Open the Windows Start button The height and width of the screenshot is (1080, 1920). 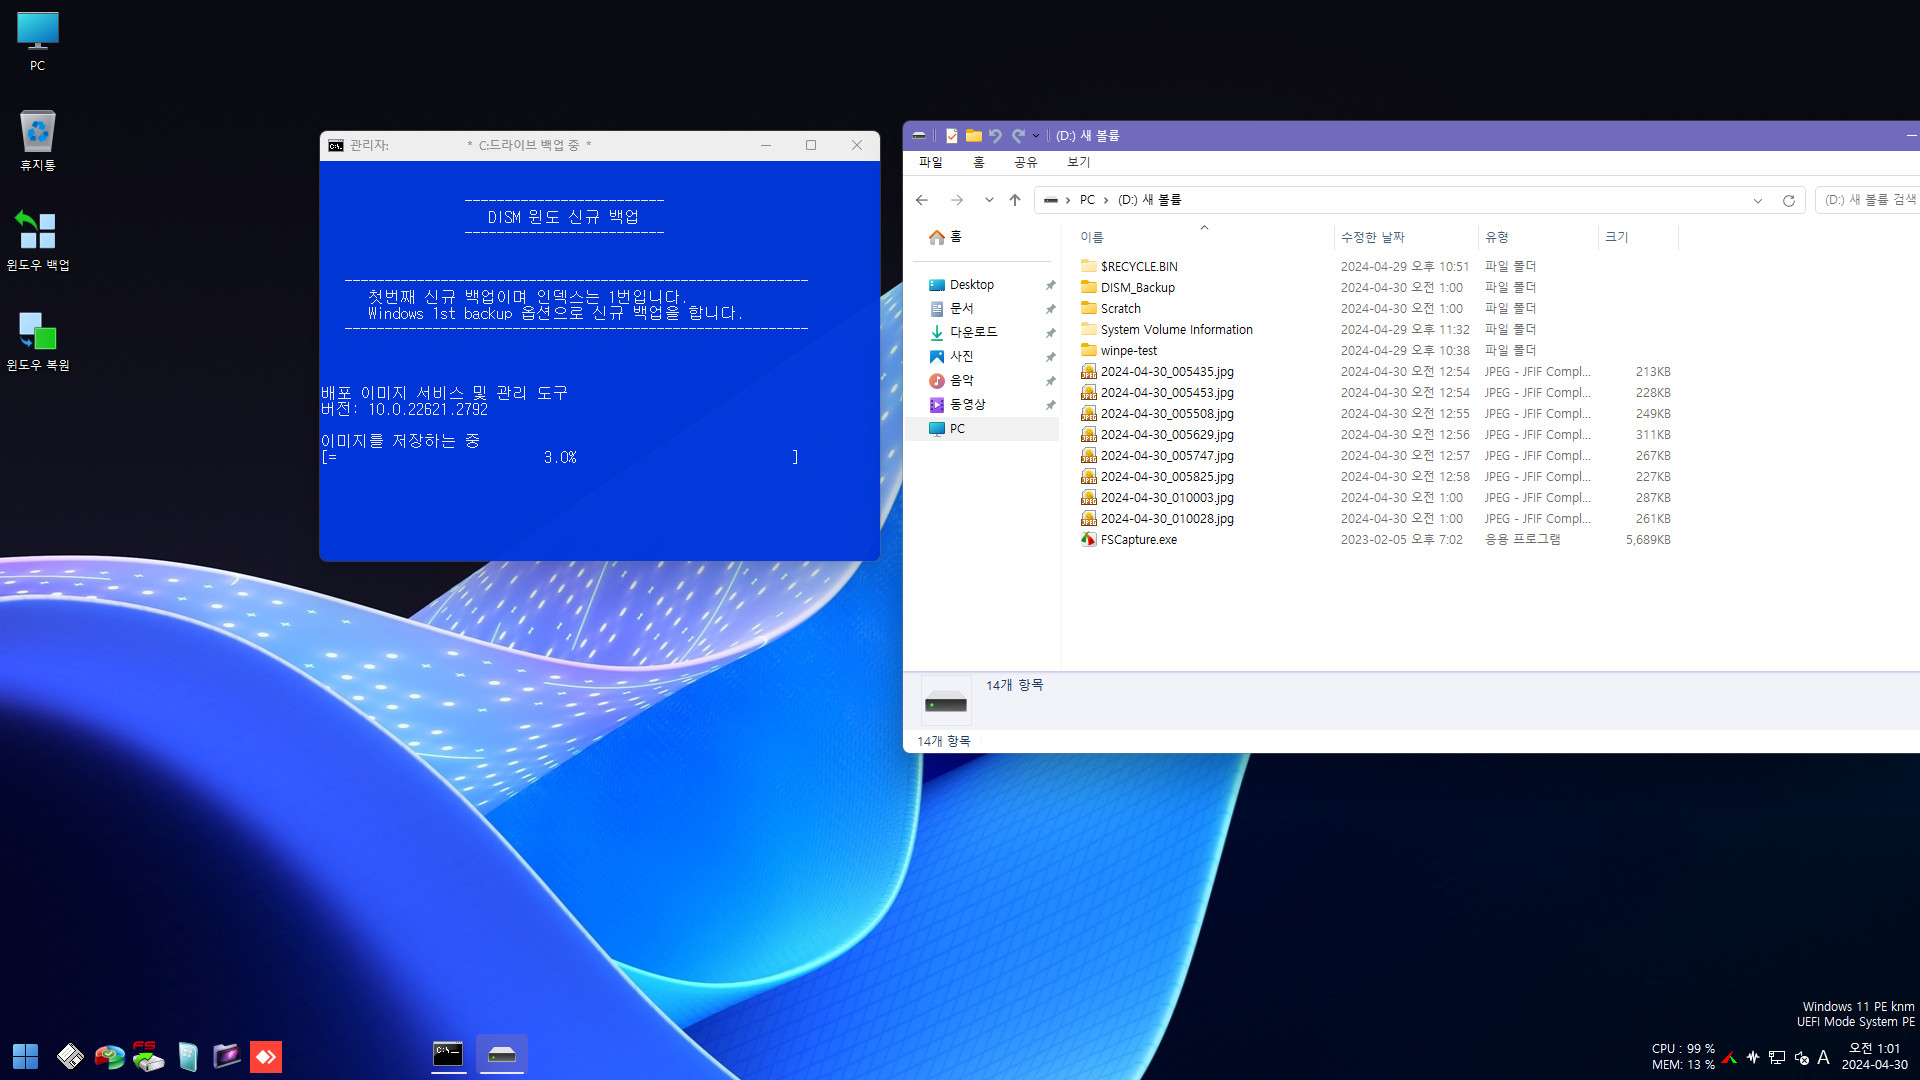click(x=25, y=1056)
